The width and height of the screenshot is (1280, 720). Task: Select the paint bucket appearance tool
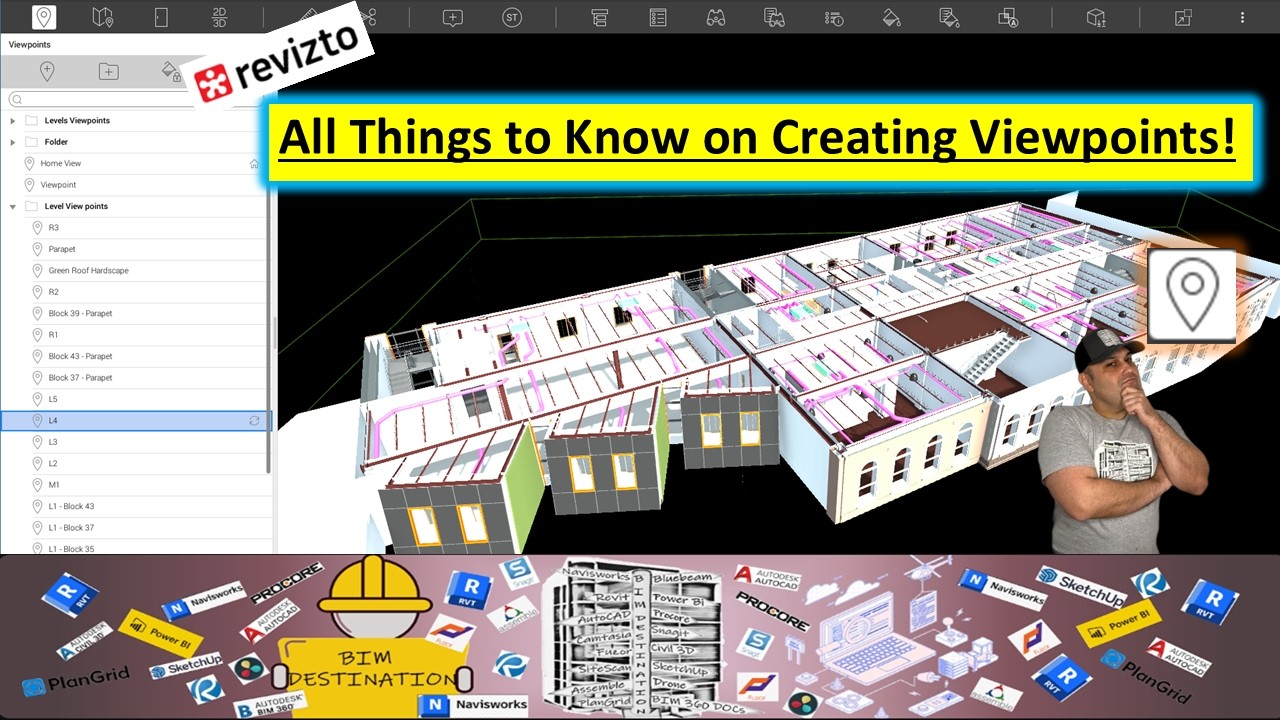pos(892,17)
